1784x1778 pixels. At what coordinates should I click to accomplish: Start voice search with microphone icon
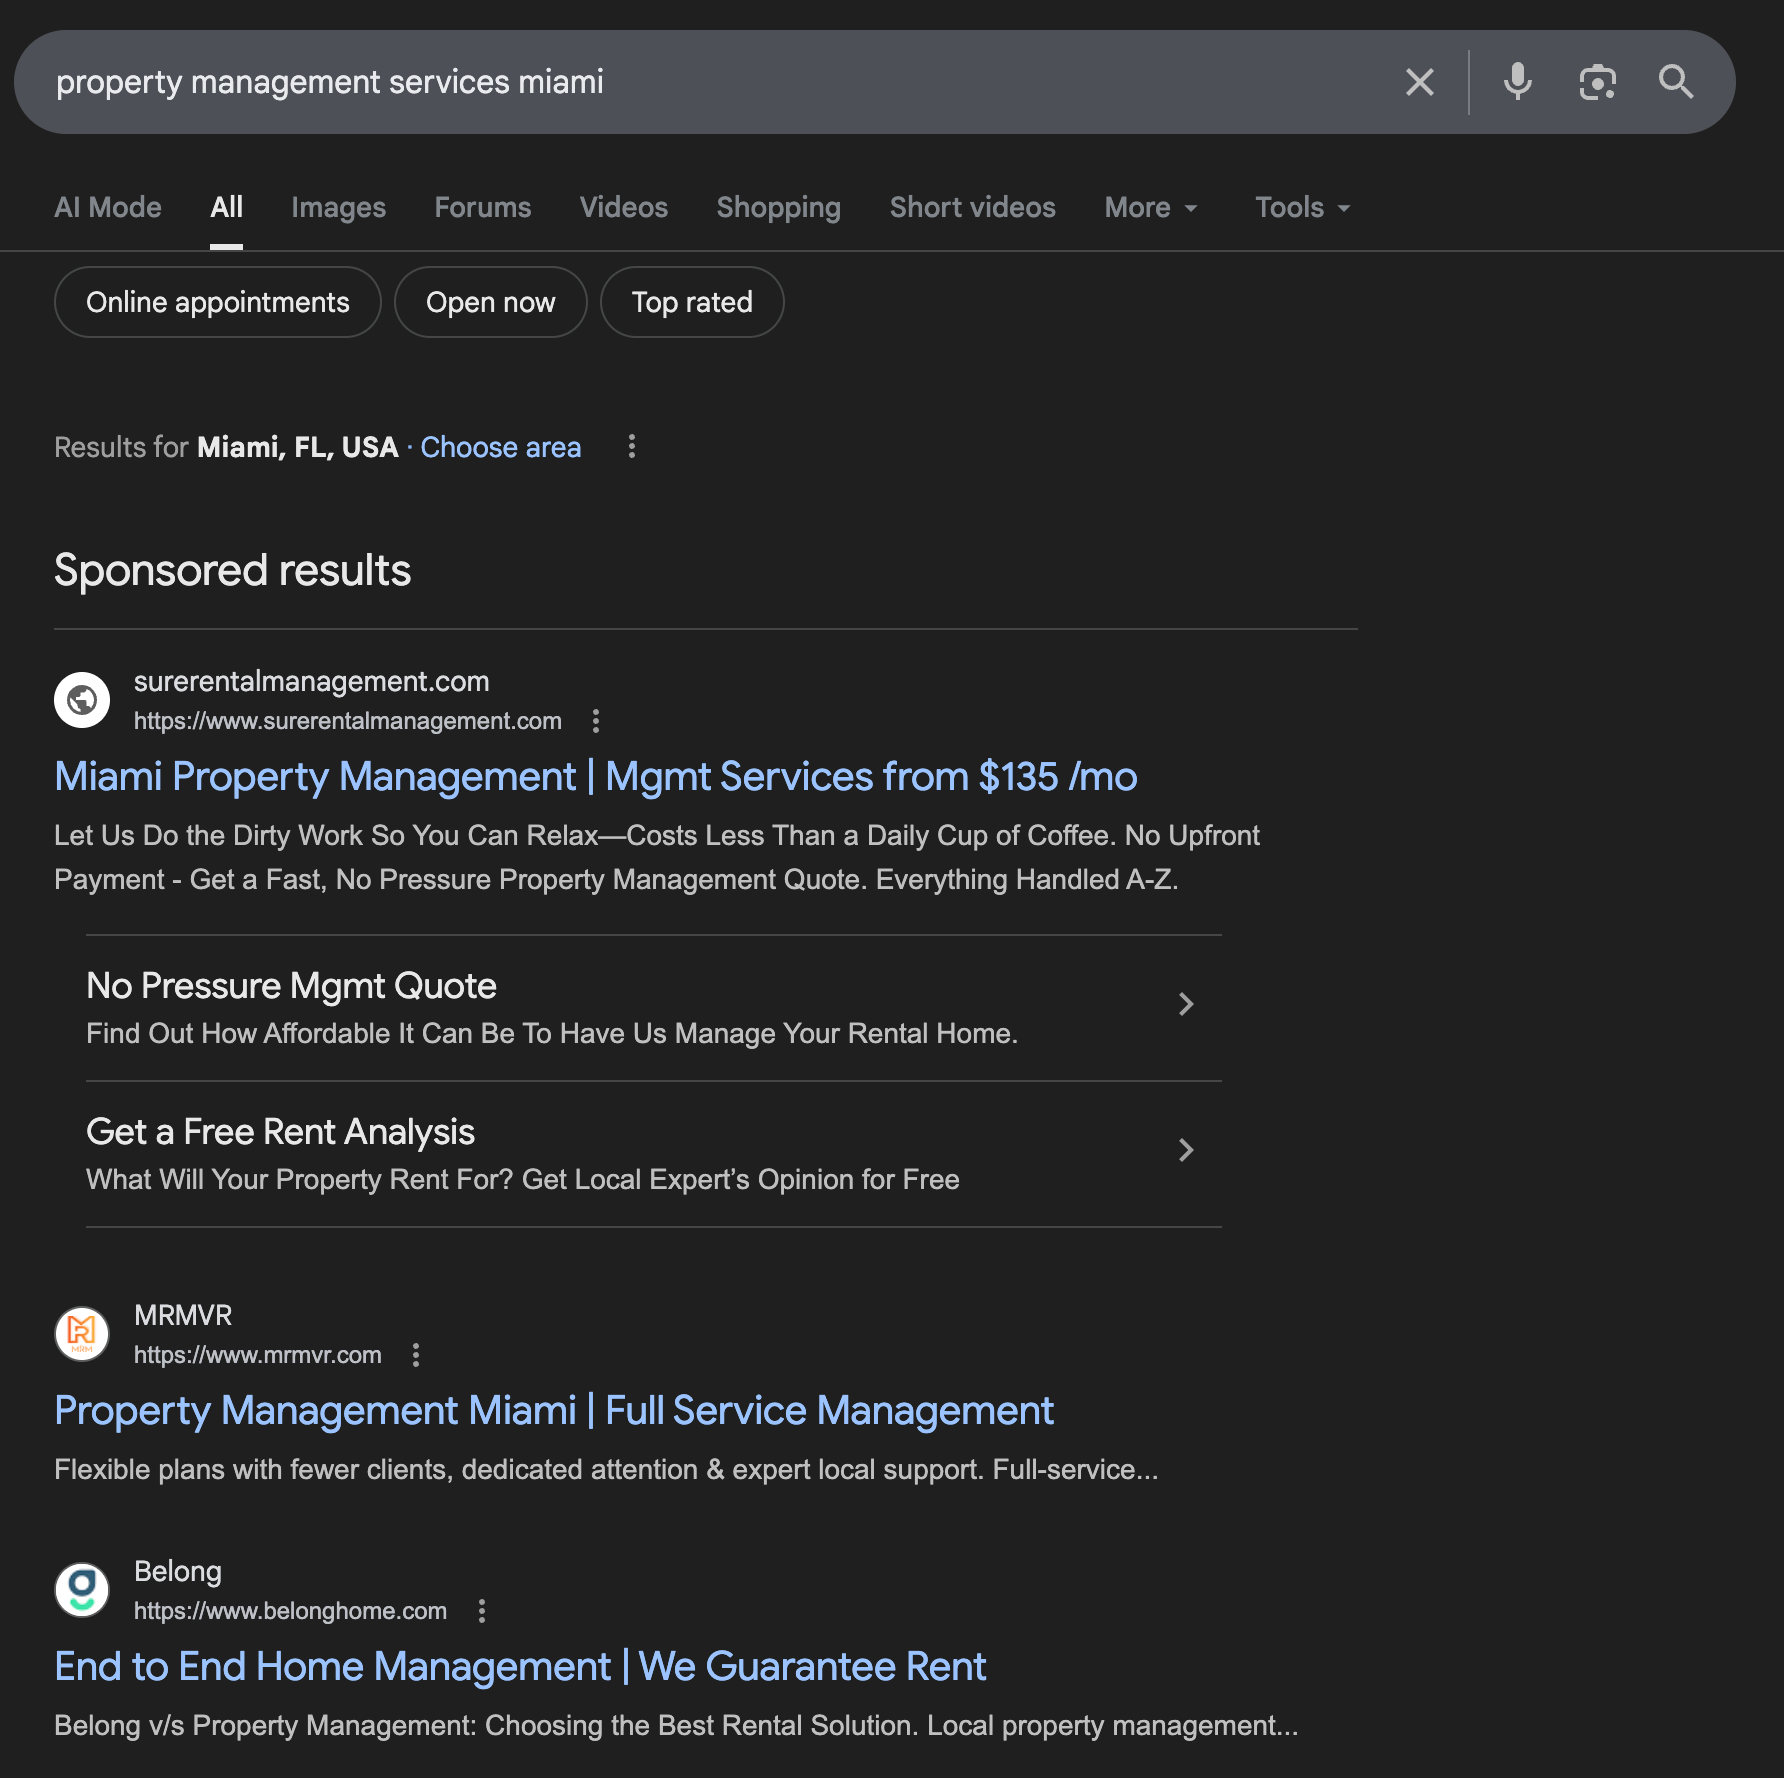pos(1517,82)
